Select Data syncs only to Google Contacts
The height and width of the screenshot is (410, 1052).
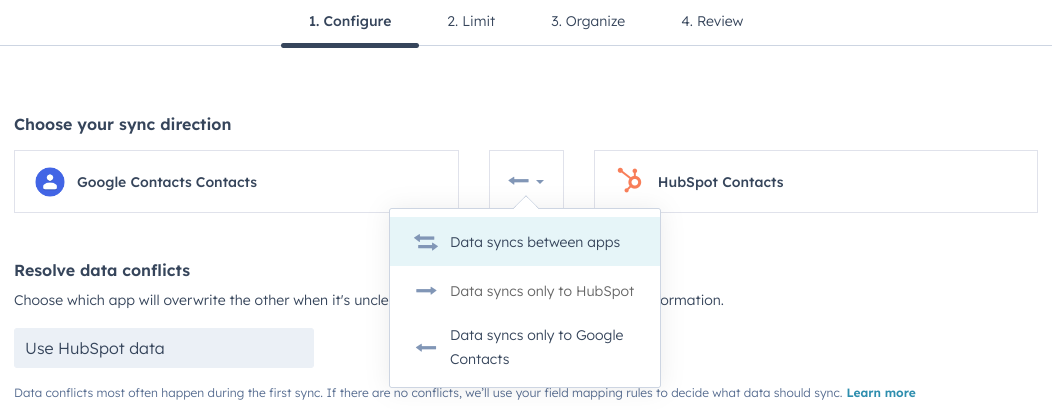pyautogui.click(x=525, y=347)
